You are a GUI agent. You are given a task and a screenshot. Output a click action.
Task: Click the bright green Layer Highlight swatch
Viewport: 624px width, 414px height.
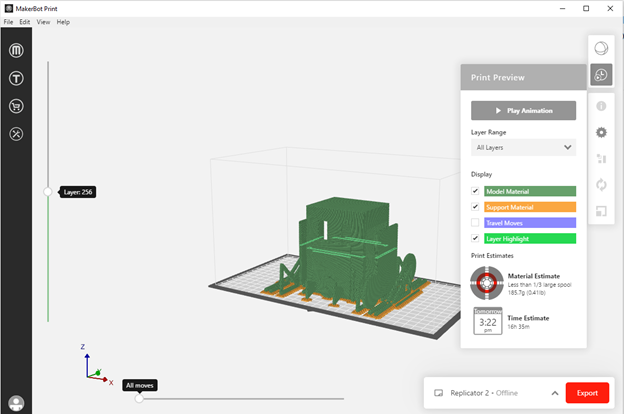coord(530,238)
